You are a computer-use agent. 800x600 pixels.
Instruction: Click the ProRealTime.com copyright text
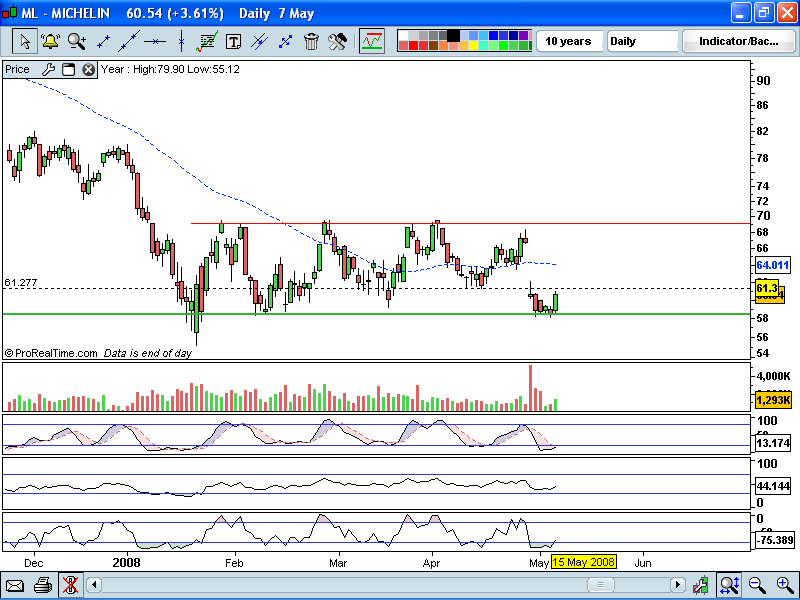(51, 353)
